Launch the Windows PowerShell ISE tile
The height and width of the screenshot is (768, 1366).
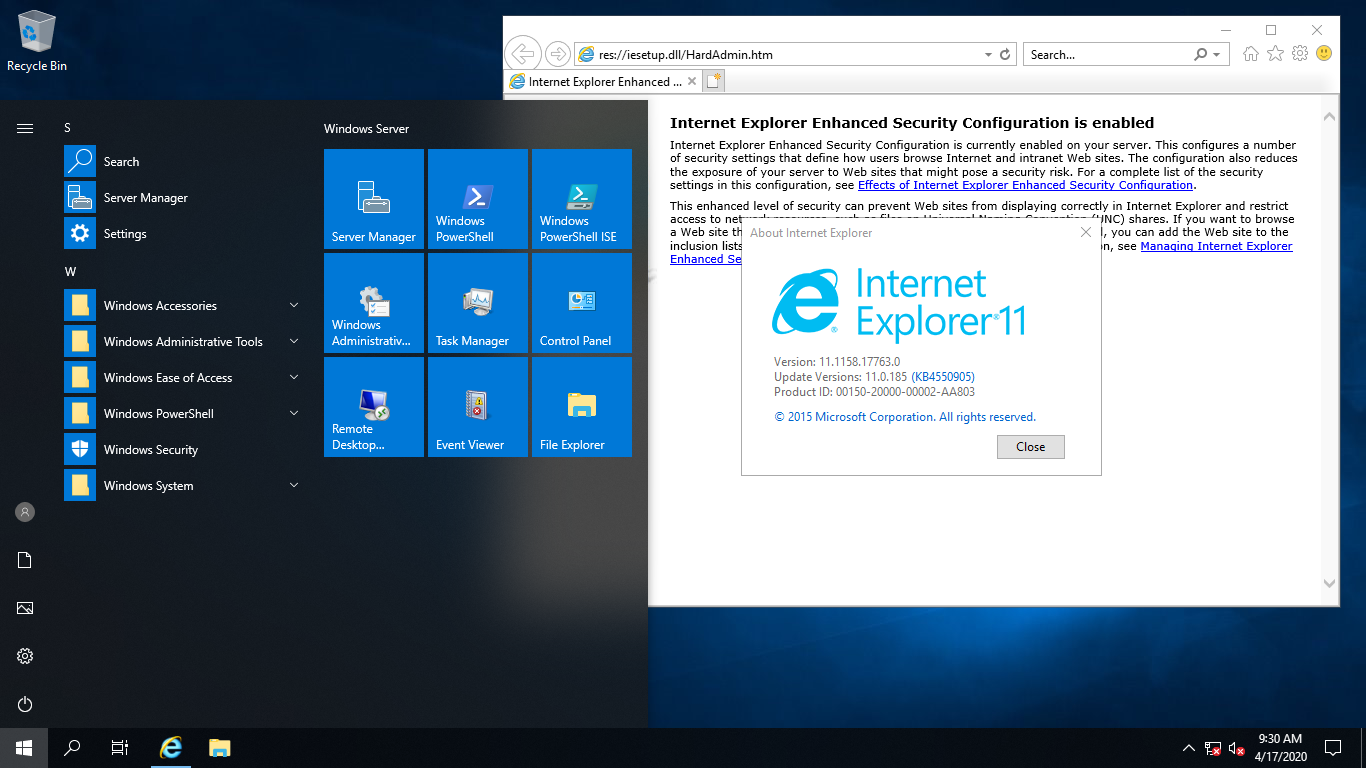click(x=582, y=199)
